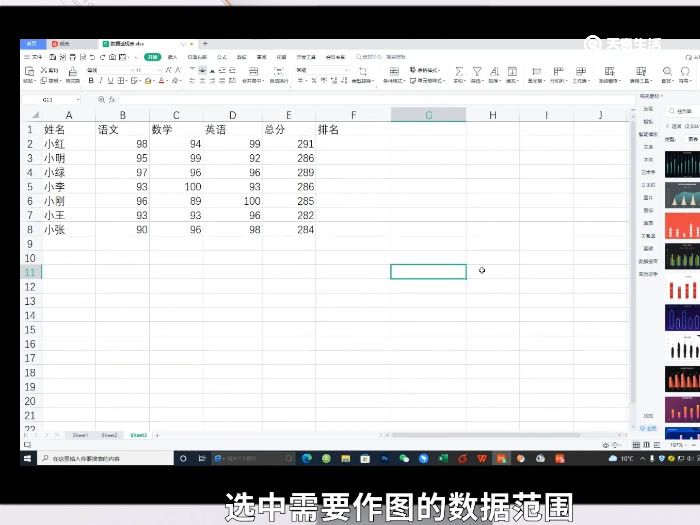
Task: Select the Format Painter brush icon
Action: pyautogui.click(x=73, y=71)
